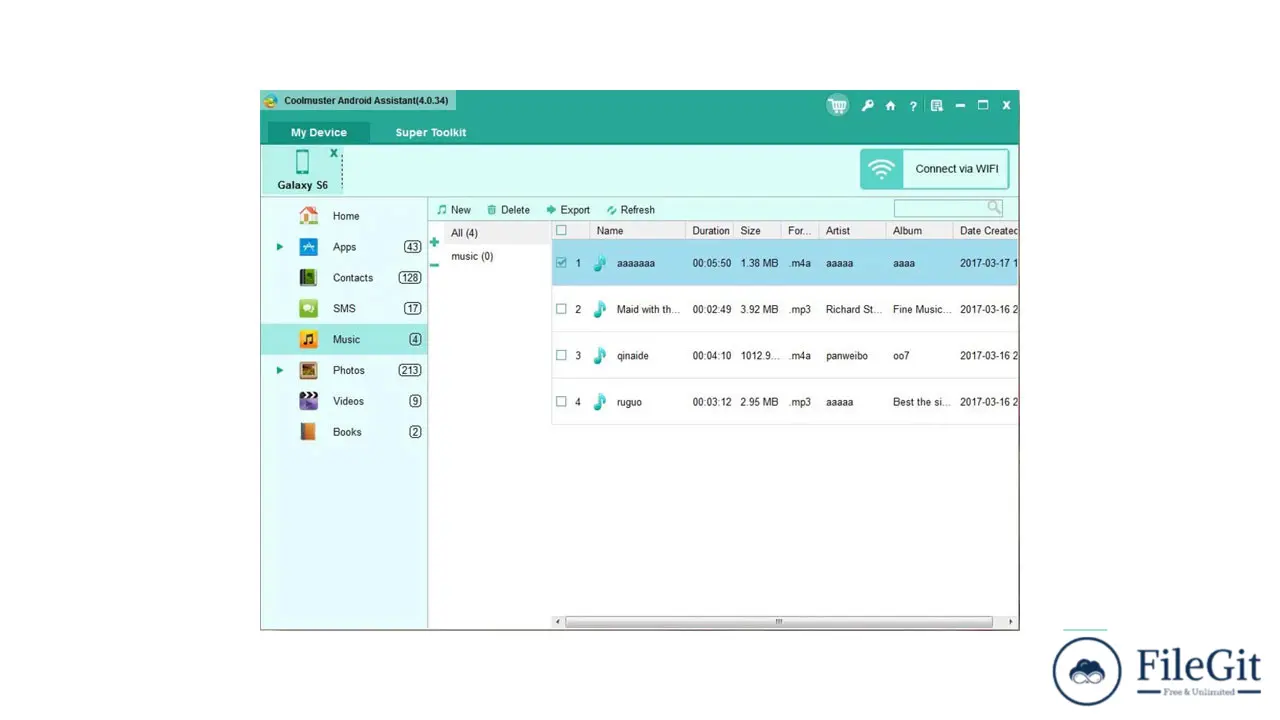
Task: Open the shopping cart purchase icon
Action: coord(837,105)
